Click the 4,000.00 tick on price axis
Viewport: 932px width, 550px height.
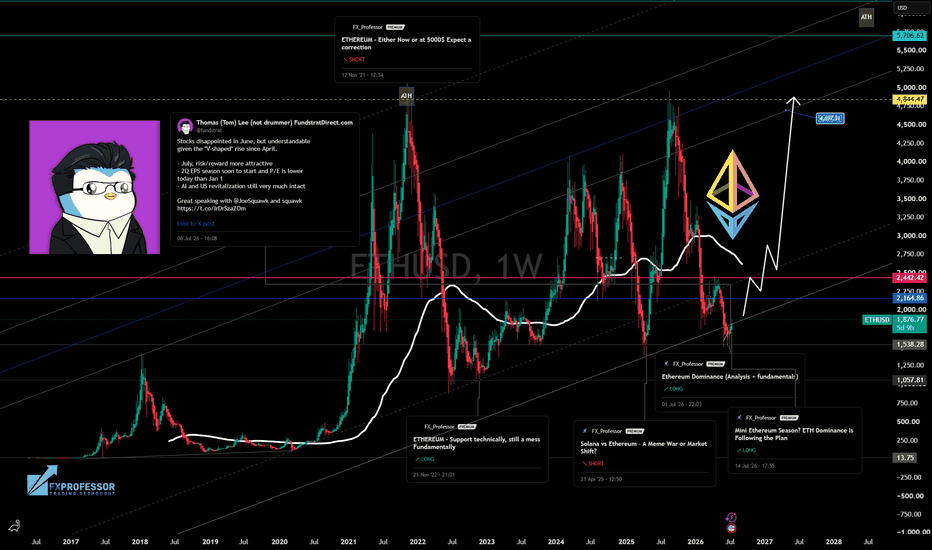[911, 161]
